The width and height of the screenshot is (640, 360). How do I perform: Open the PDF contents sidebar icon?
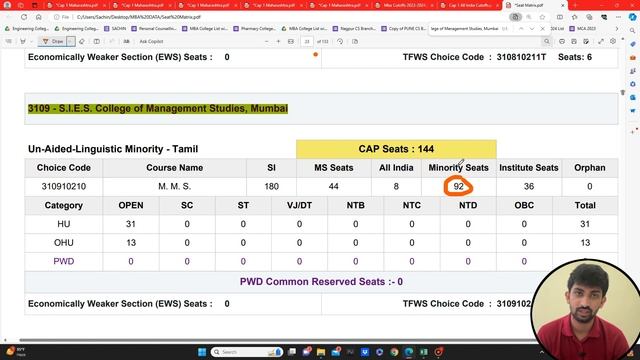9,41
